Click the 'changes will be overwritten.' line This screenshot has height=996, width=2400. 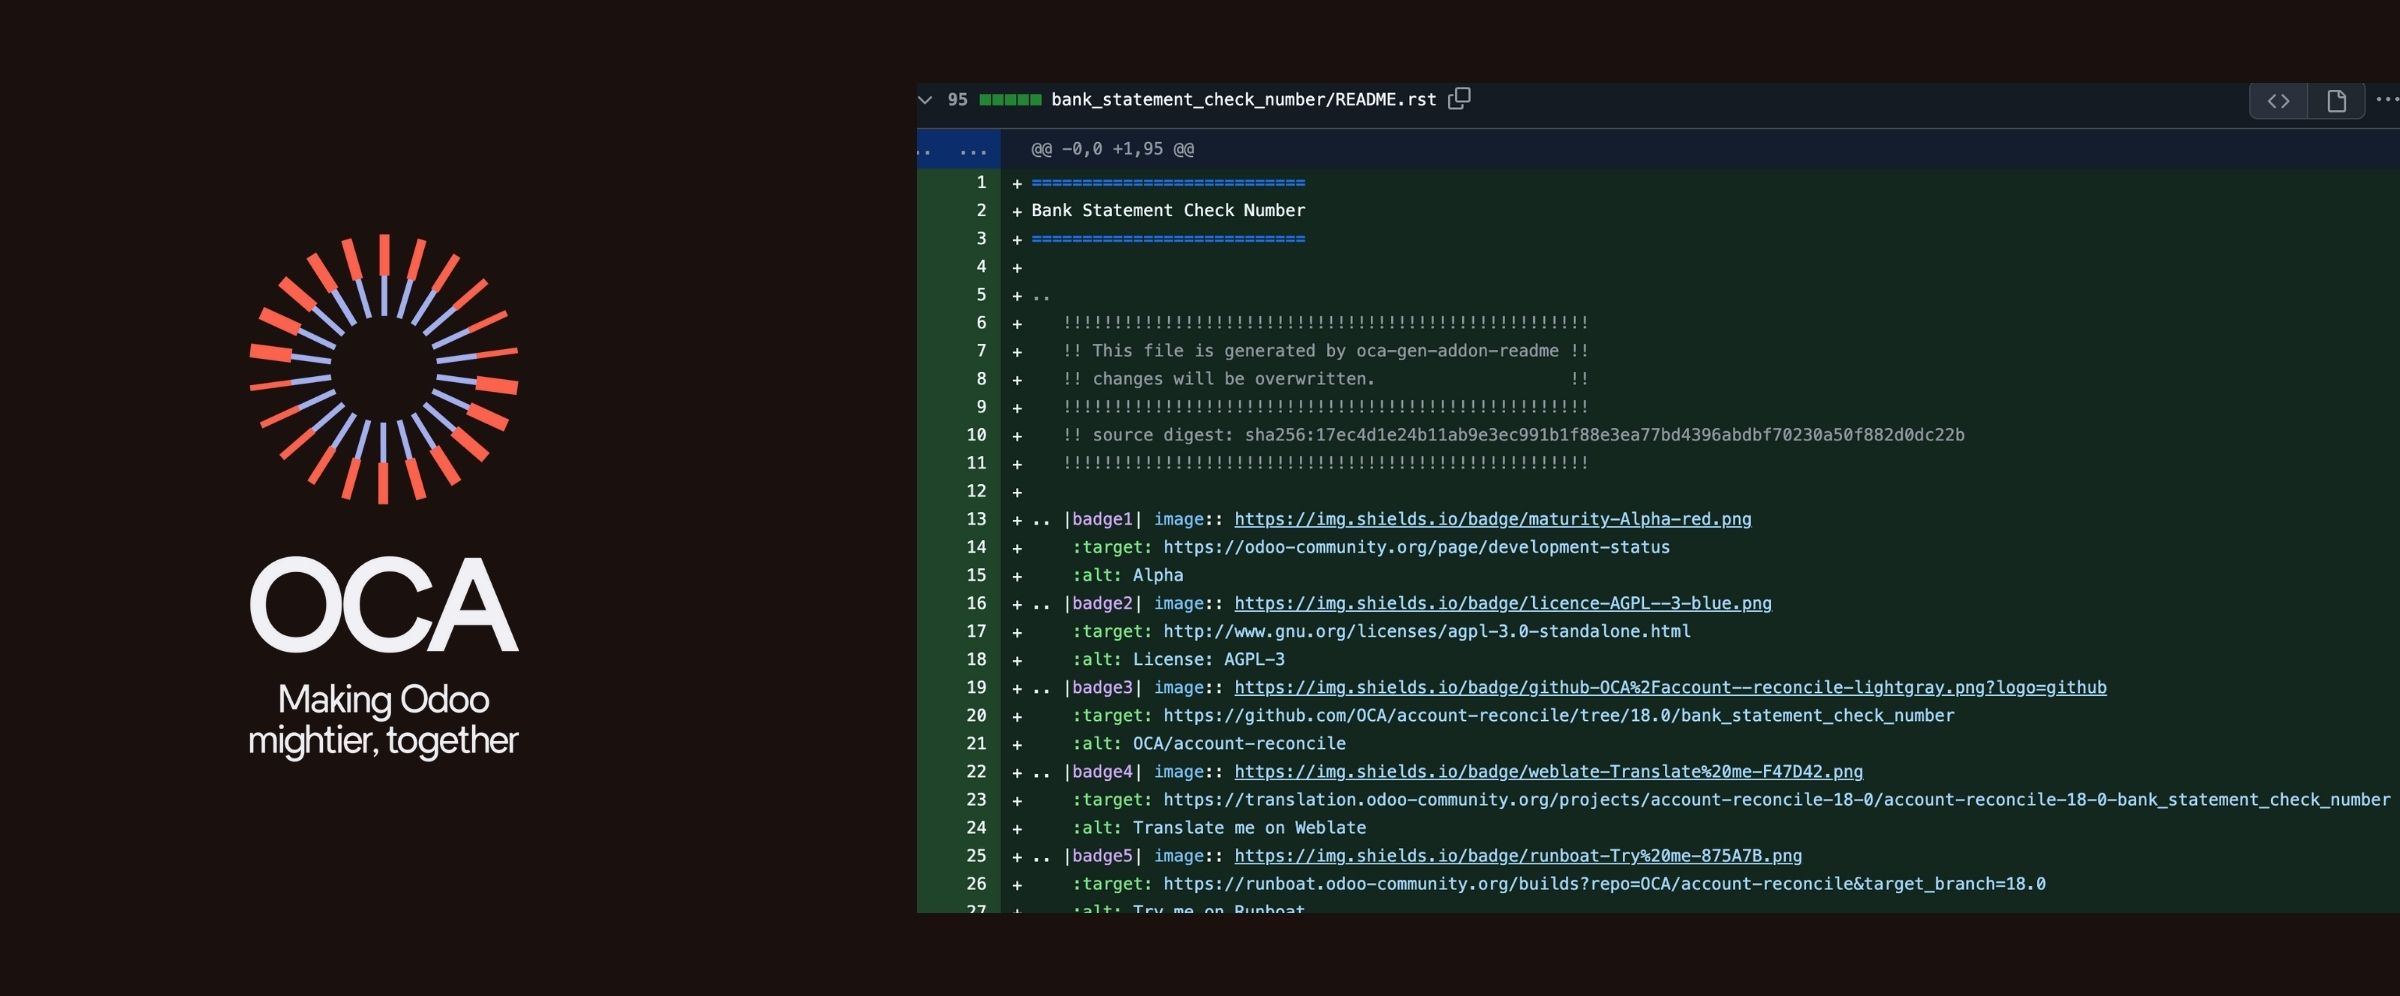pos(1325,378)
